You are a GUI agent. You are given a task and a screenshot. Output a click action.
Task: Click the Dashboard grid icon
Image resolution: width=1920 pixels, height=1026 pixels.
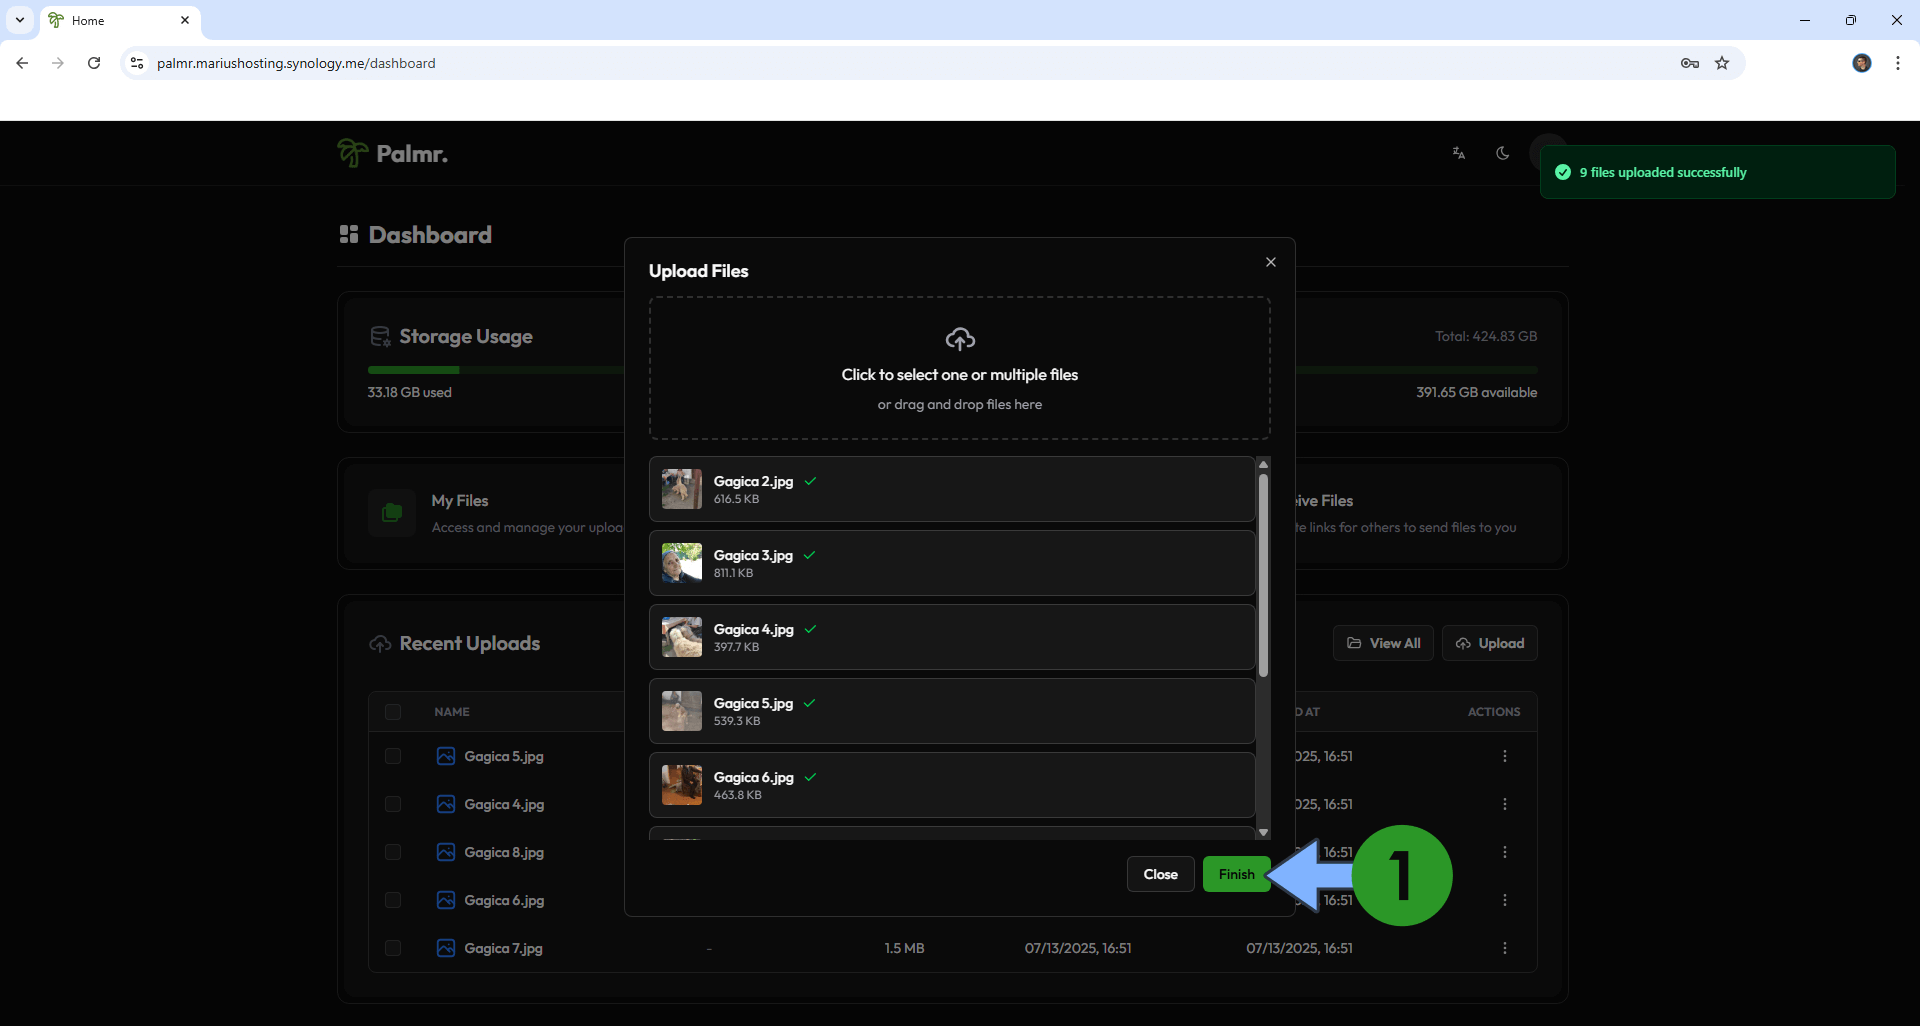(349, 234)
